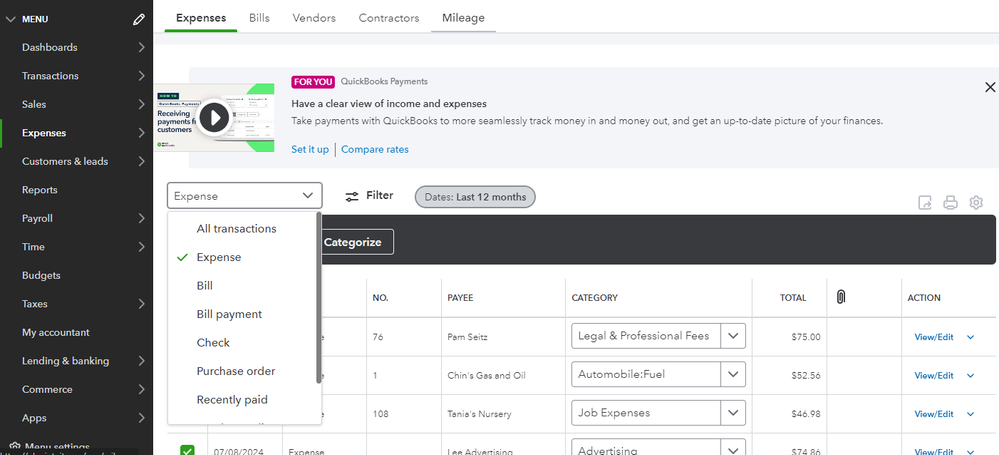Open the Mileage tab
The width and height of the screenshot is (999, 455).
click(x=463, y=18)
